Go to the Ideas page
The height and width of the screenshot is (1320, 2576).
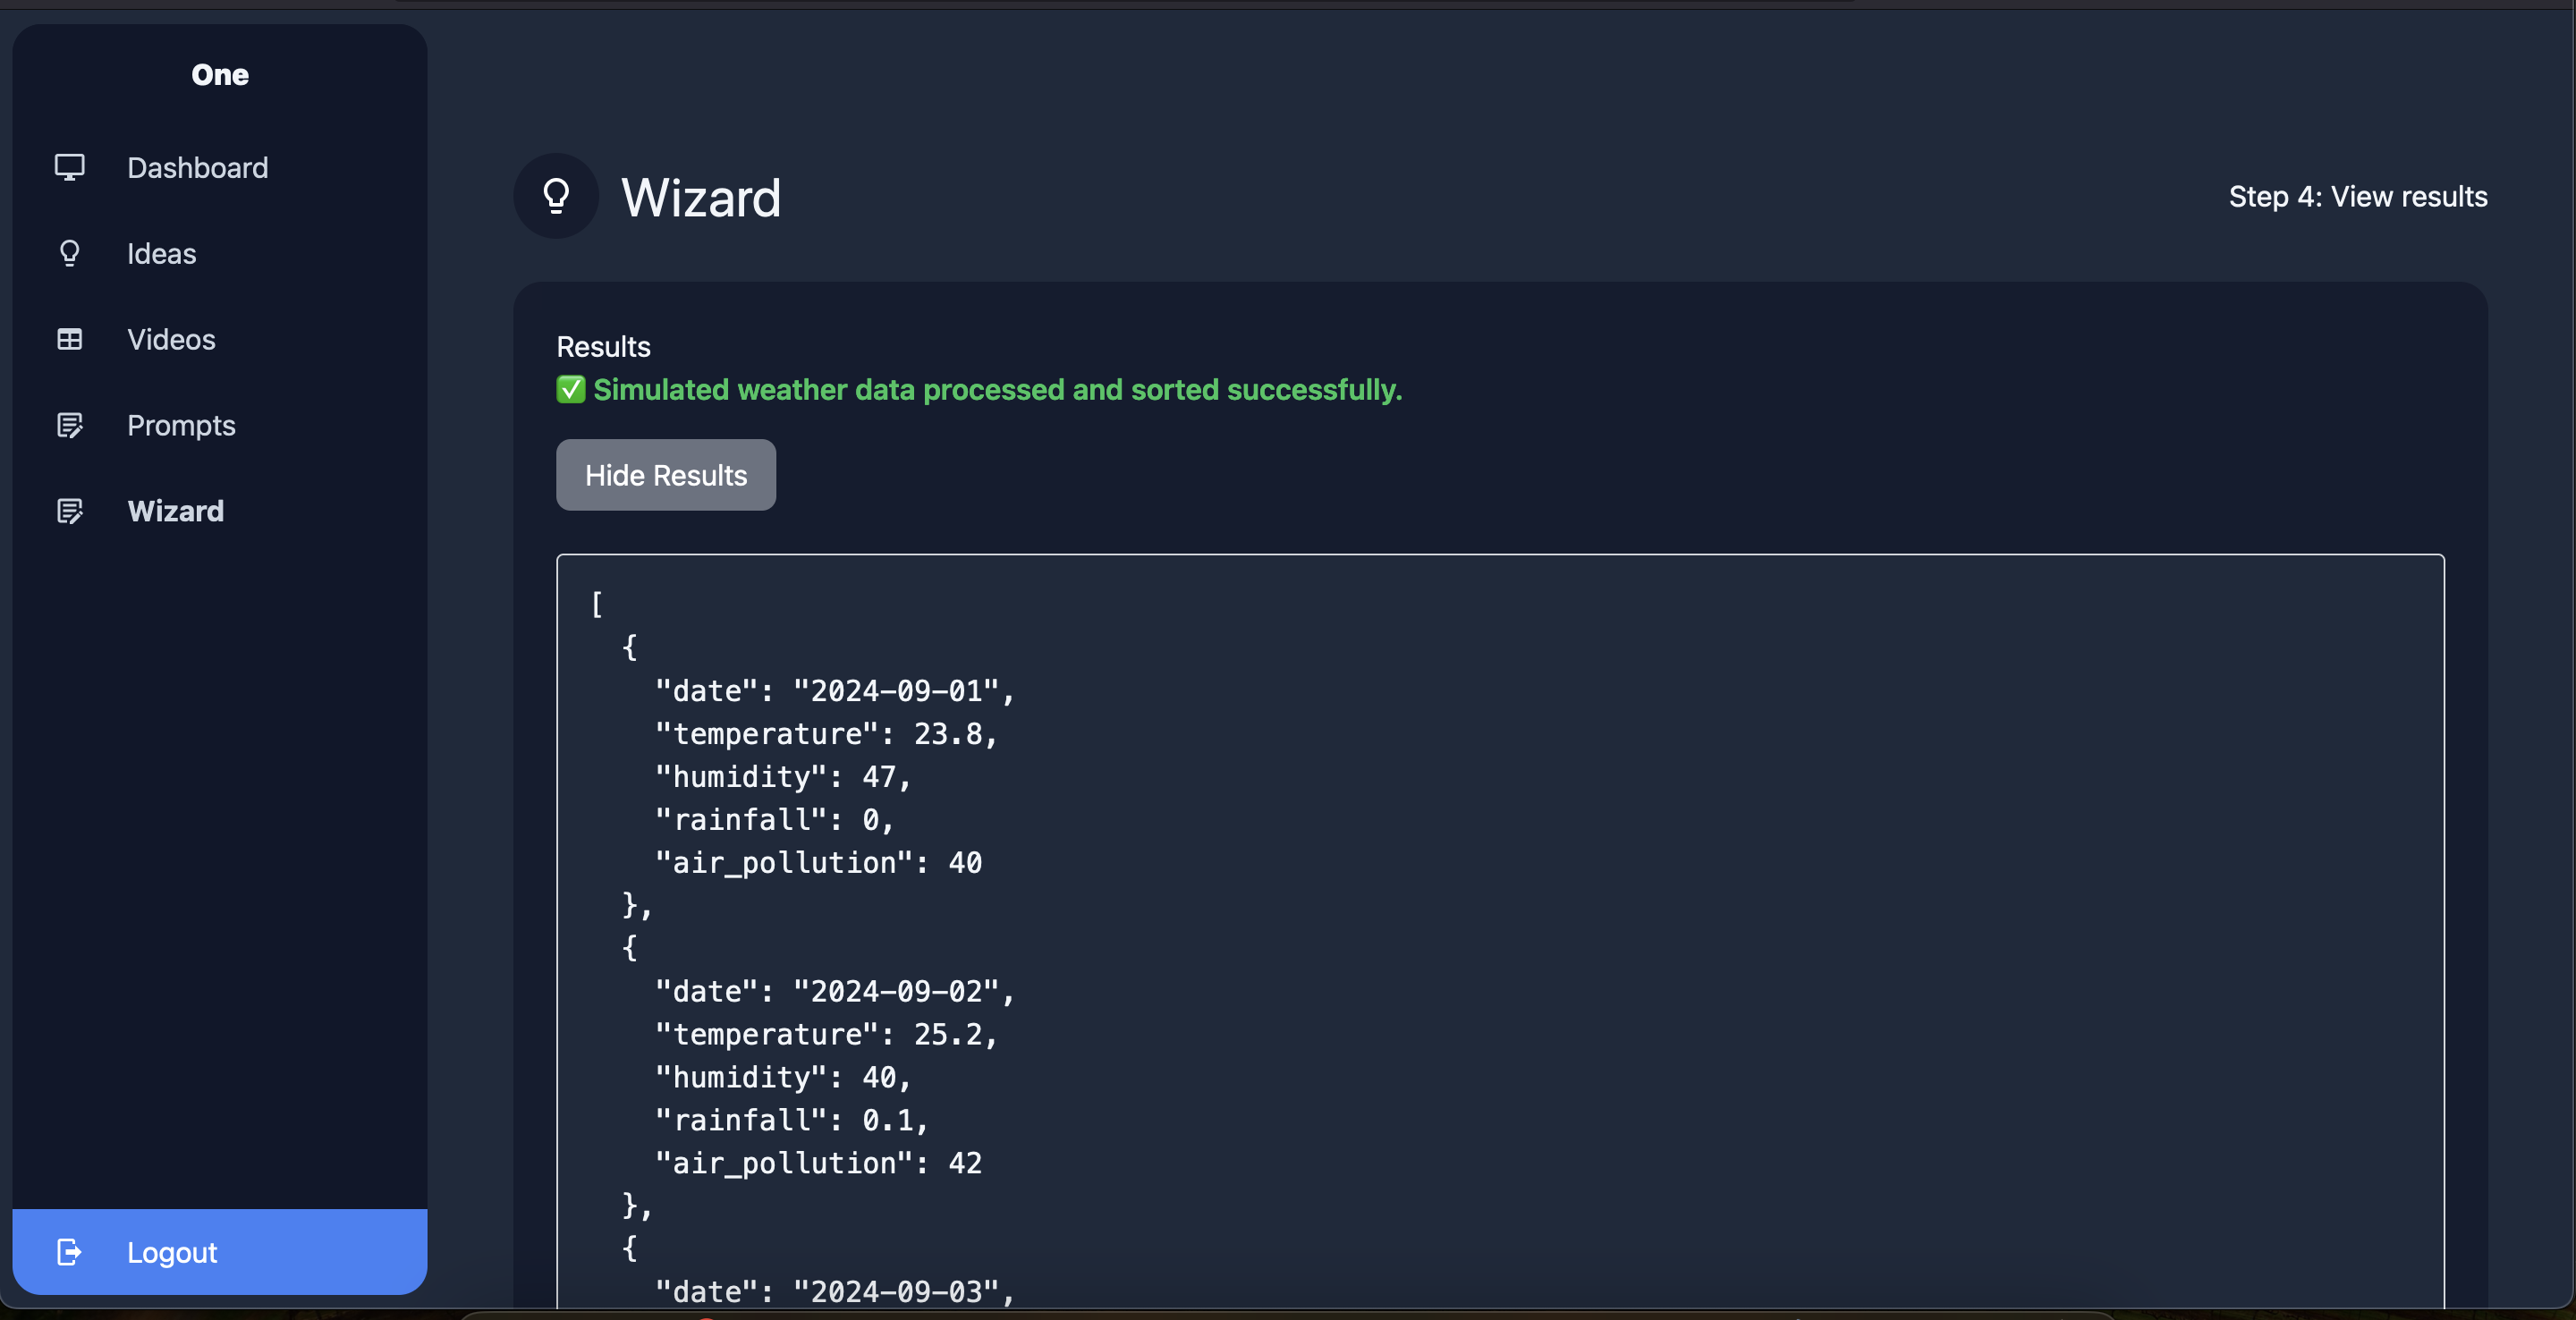[161, 253]
